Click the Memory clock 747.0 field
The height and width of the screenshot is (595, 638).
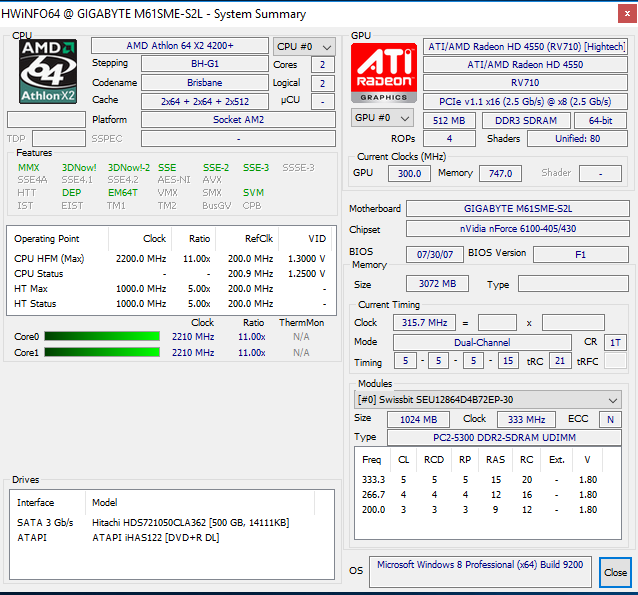500,173
